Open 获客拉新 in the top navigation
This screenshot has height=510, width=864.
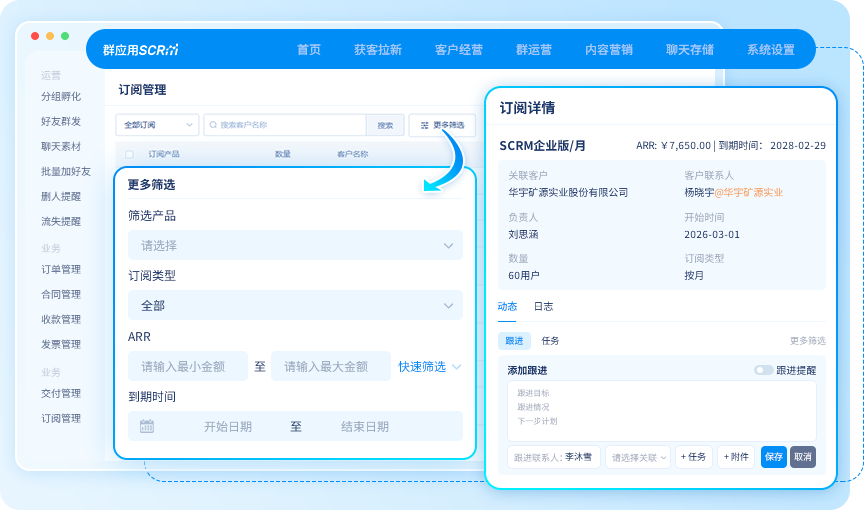[x=377, y=50]
